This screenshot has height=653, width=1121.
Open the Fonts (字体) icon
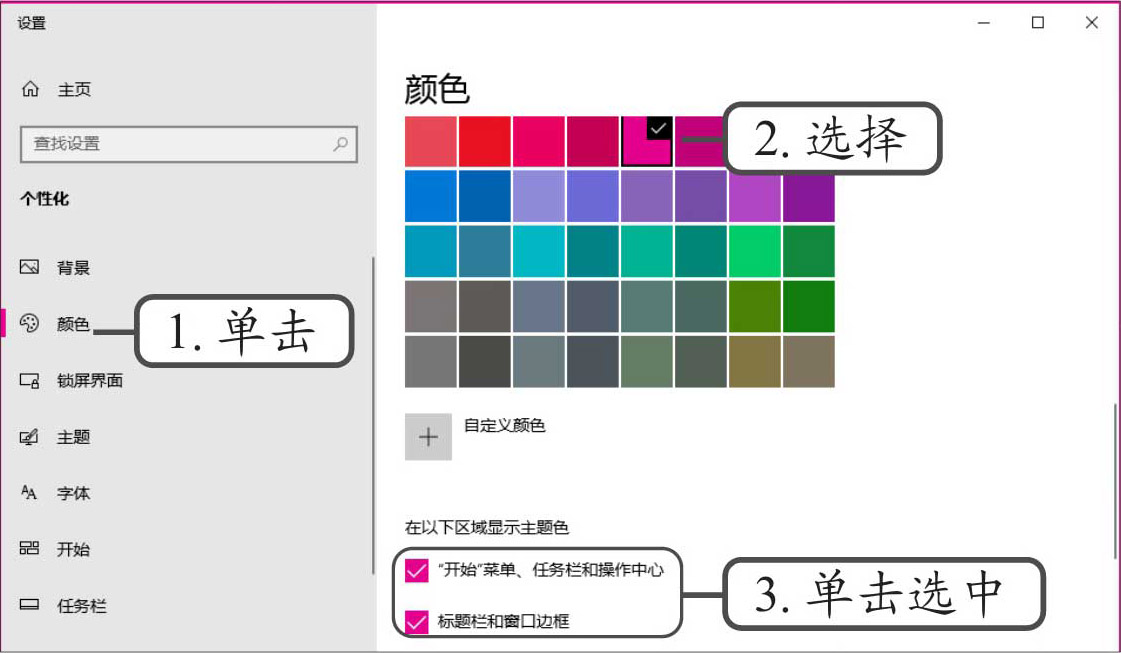pos(29,493)
